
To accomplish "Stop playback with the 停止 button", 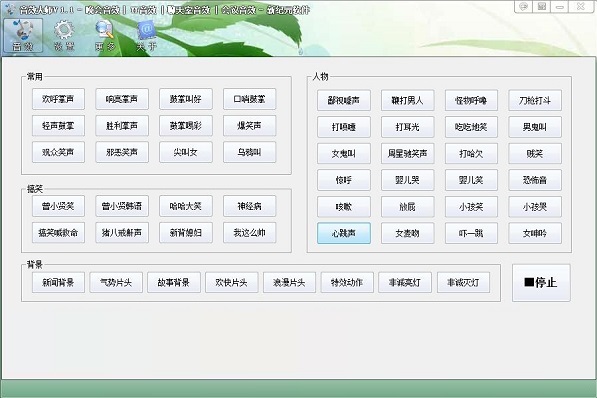I will pyautogui.click(x=541, y=283).
